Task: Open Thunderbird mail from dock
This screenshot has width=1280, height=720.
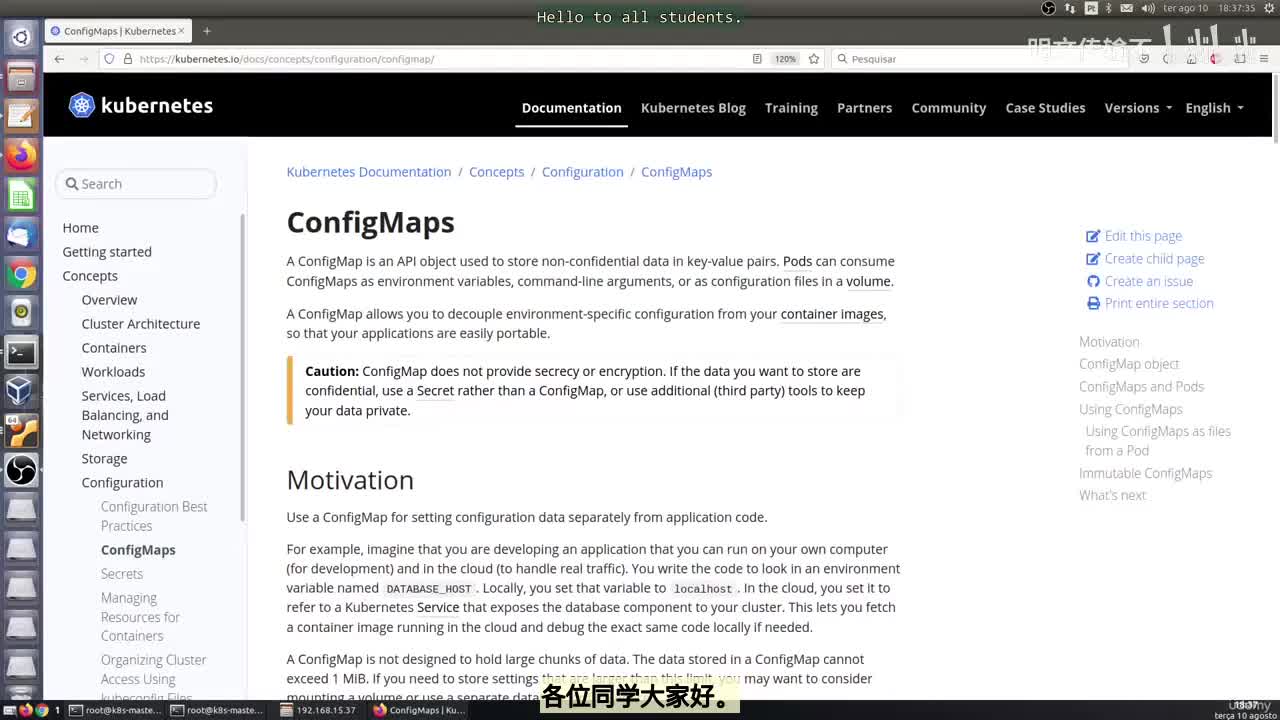Action: pyautogui.click(x=21, y=234)
